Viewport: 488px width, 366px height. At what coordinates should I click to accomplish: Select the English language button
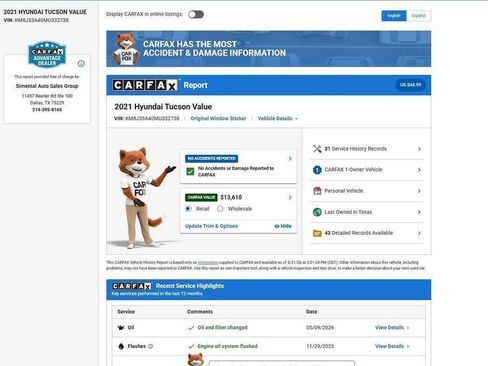(394, 16)
